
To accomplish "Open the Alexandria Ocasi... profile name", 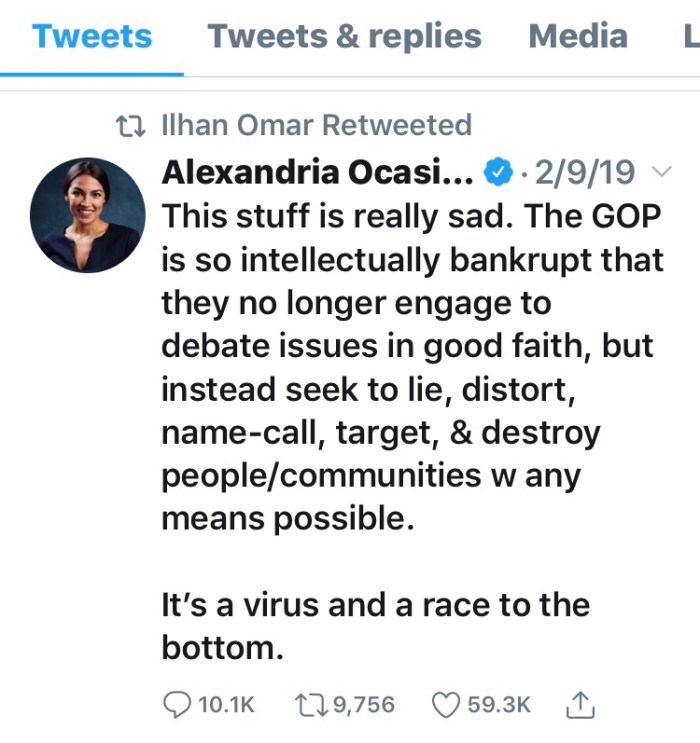I will click(x=316, y=173).
